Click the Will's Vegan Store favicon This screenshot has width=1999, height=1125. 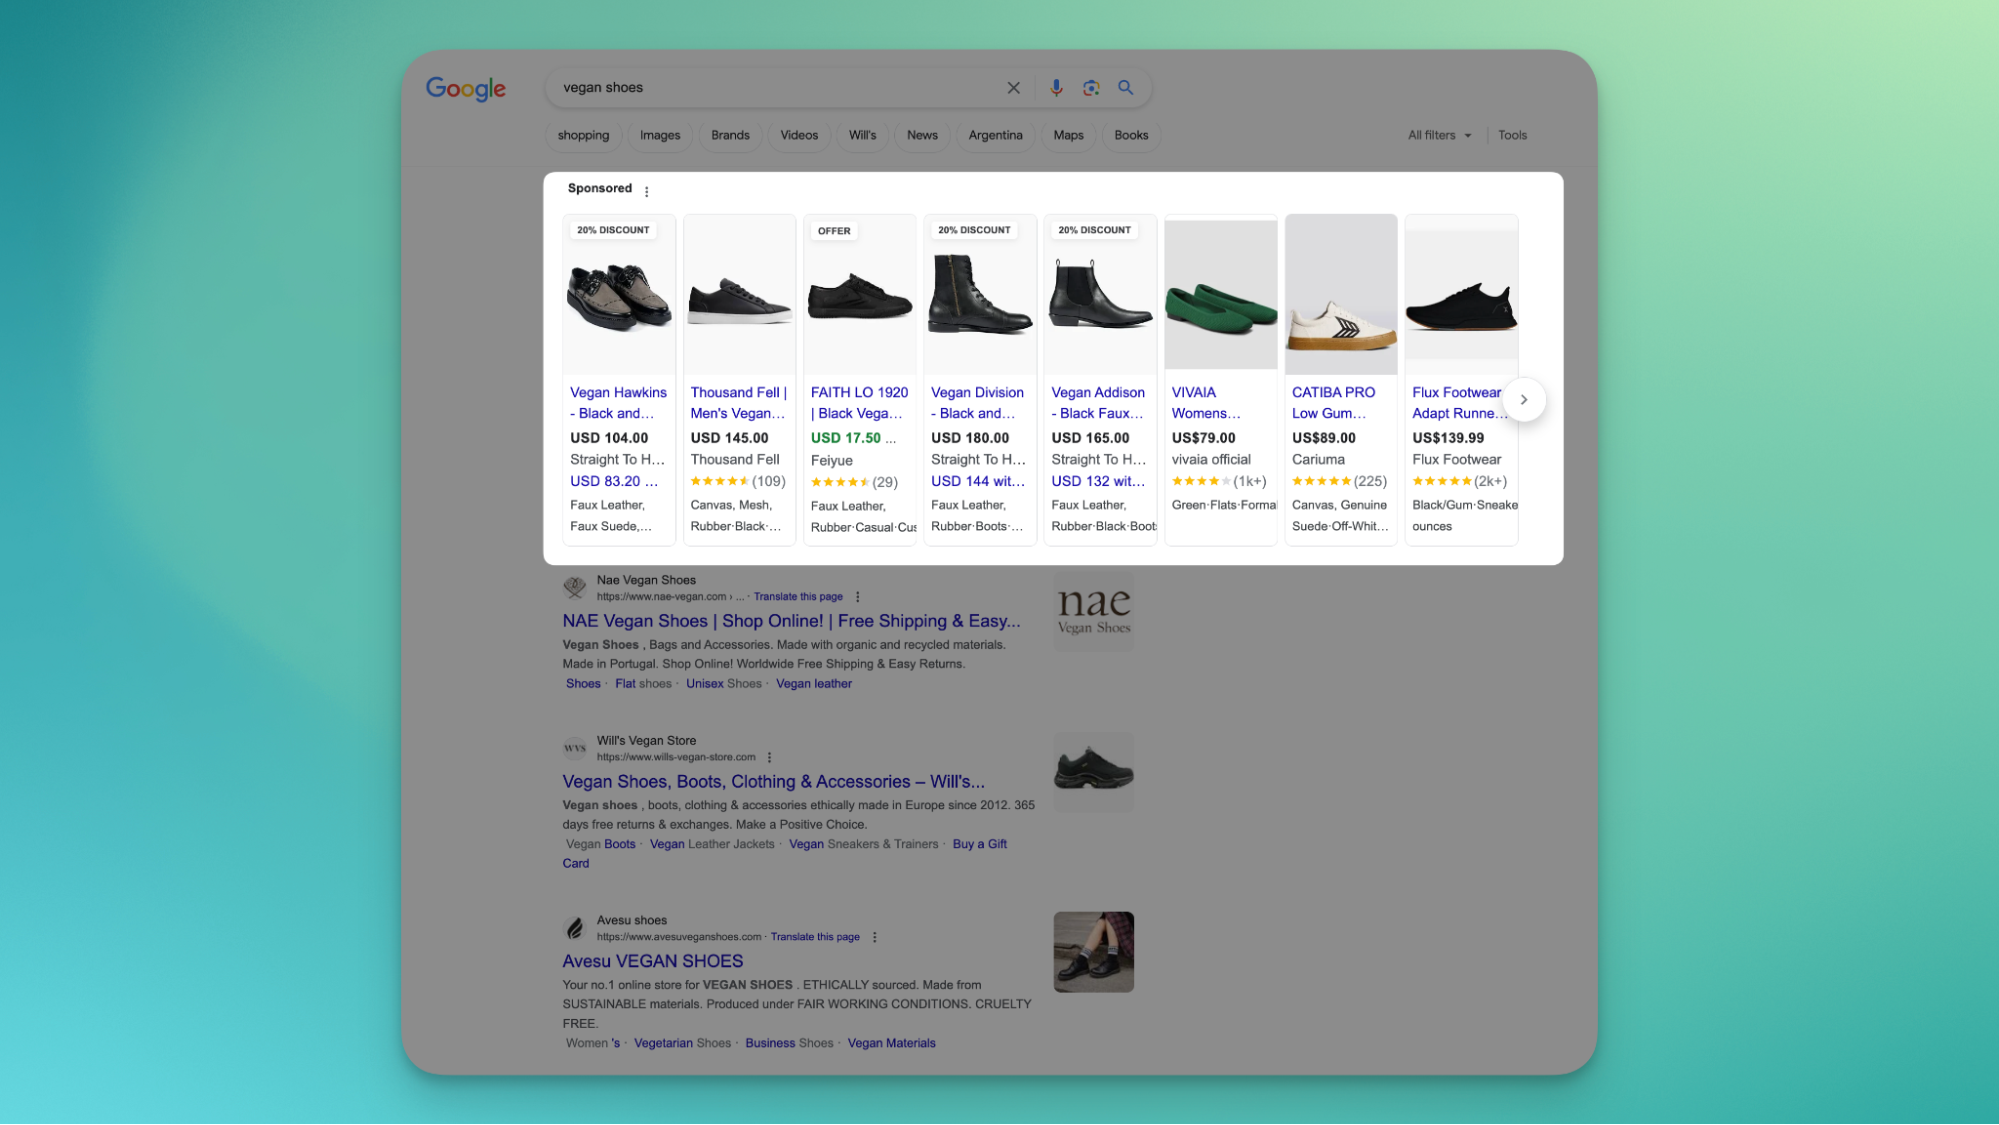click(575, 748)
